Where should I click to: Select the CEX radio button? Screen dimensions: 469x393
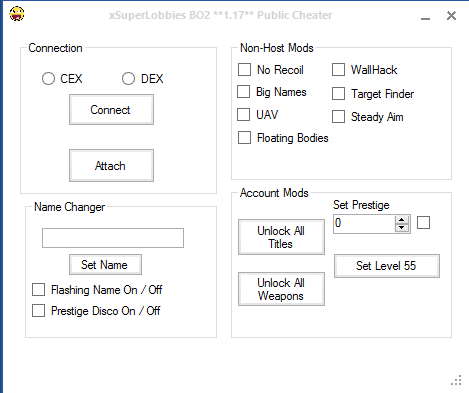48,79
